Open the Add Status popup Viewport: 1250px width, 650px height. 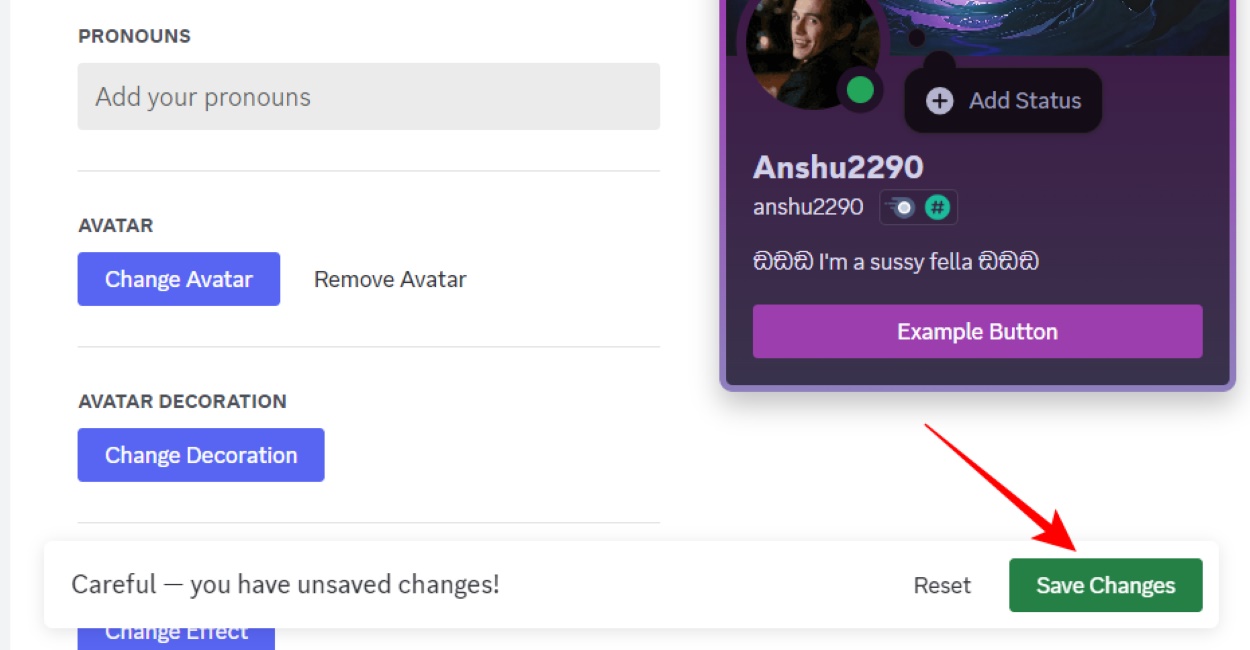click(1003, 100)
